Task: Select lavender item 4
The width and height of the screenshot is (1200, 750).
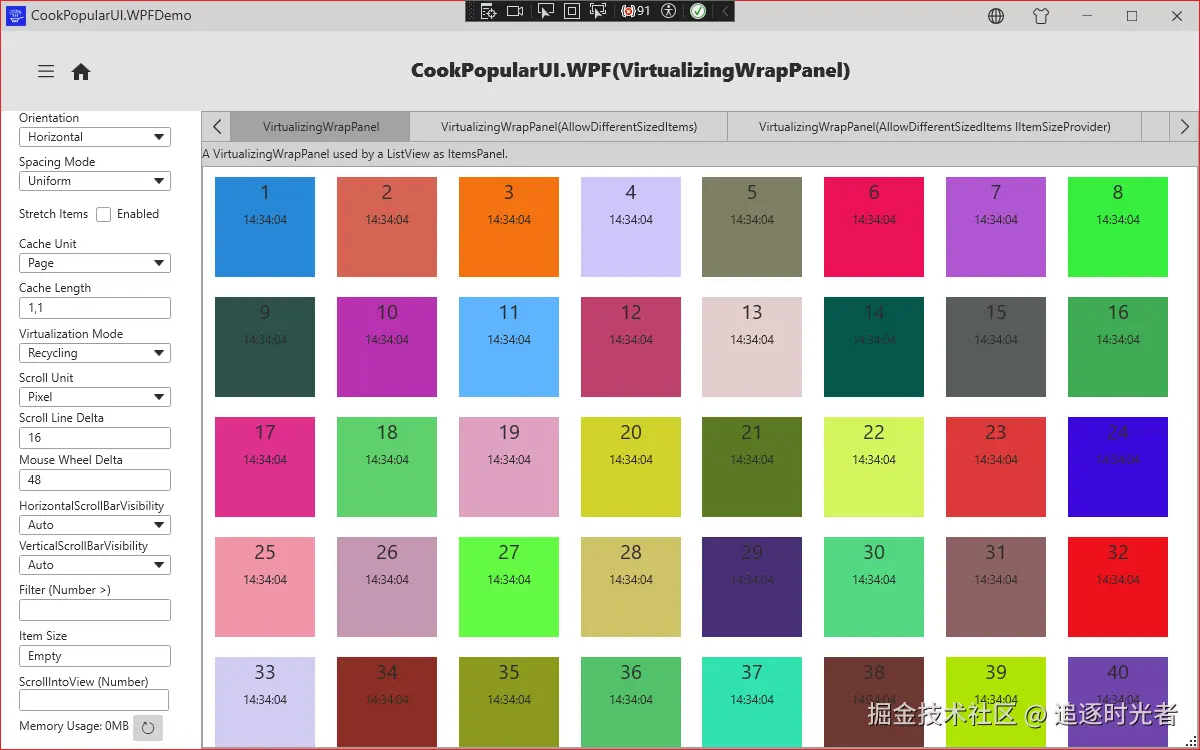Action: [x=631, y=227]
